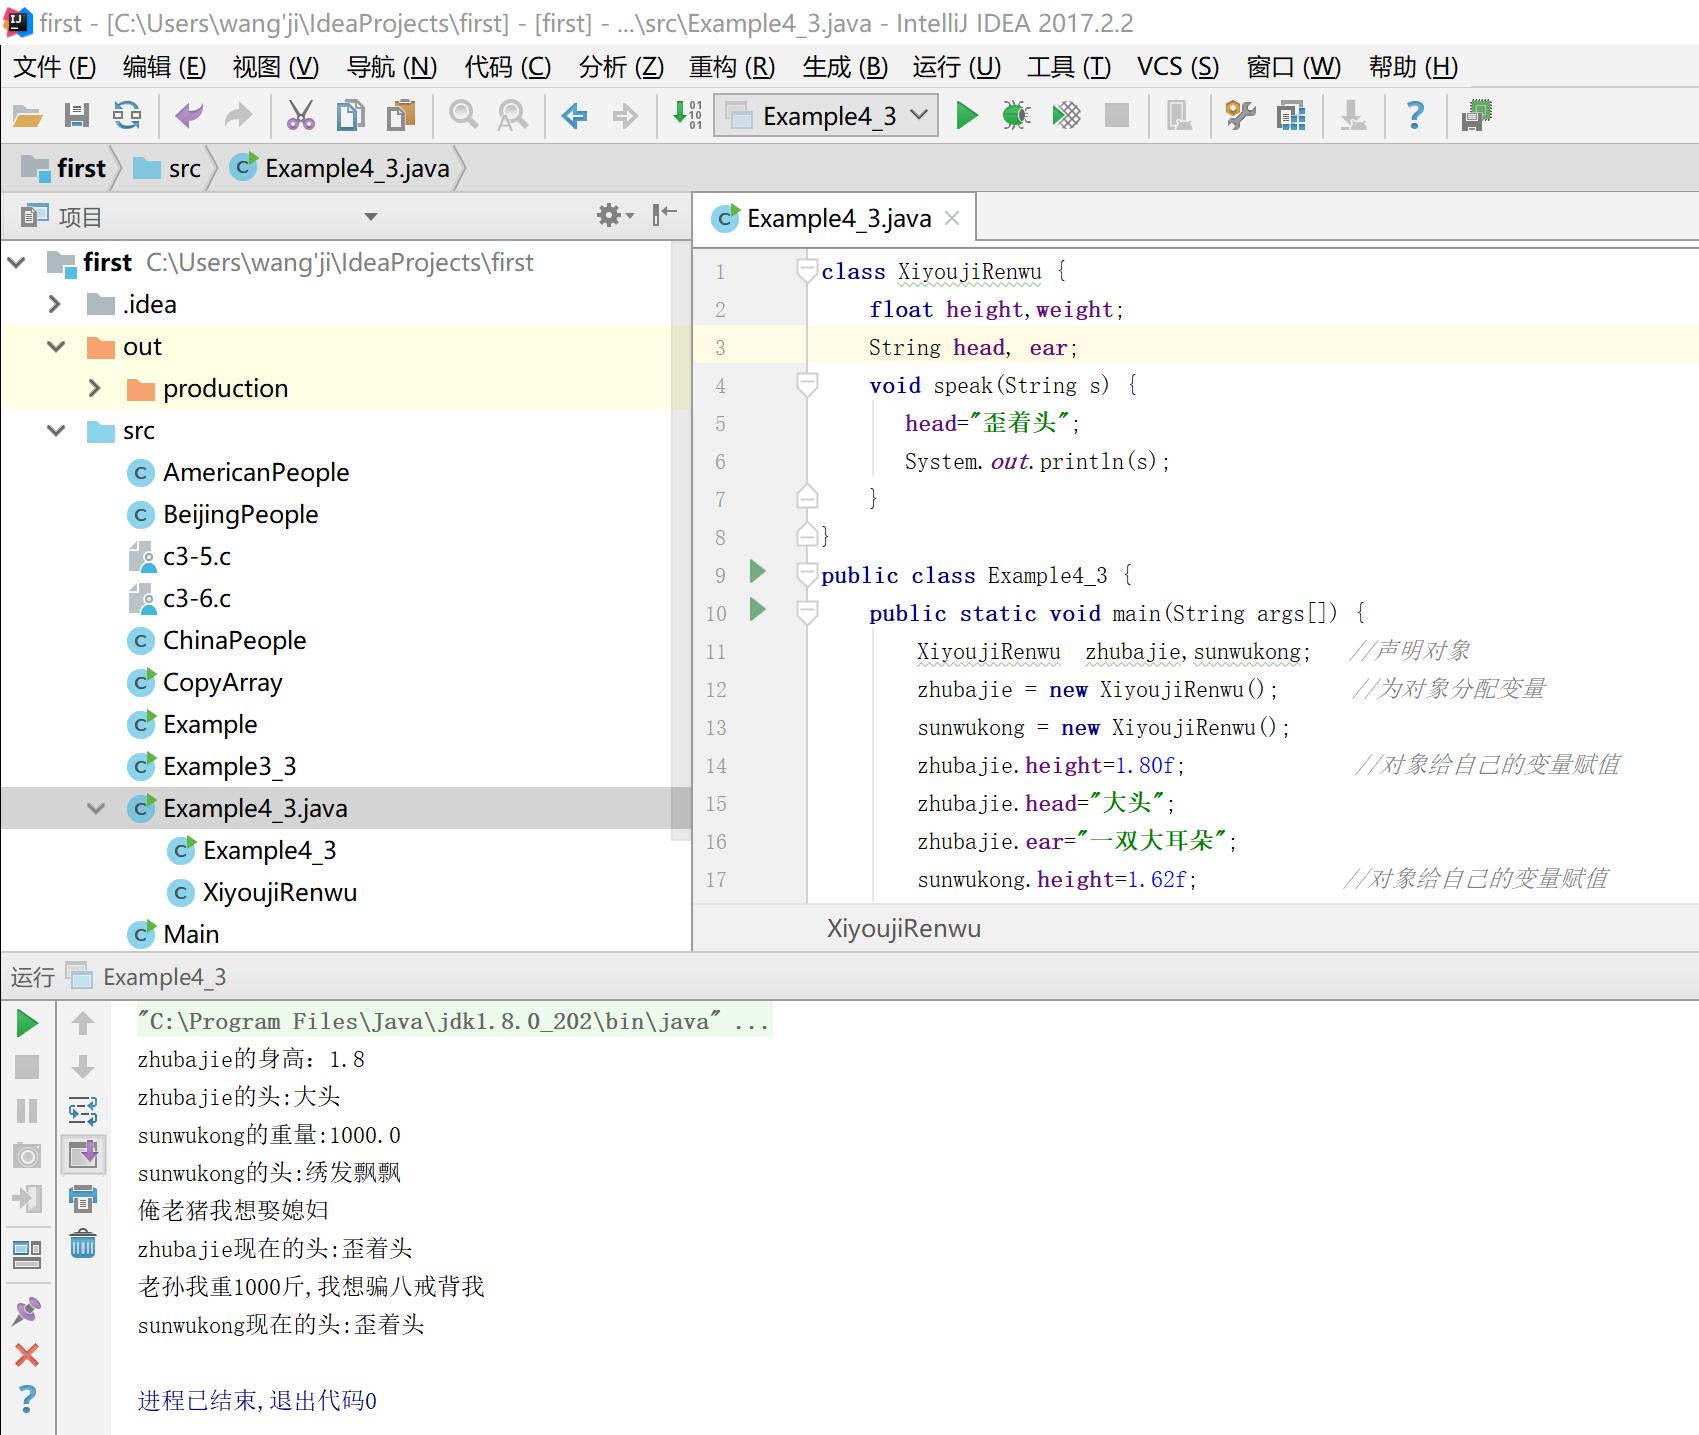Click the Synchronize icon in toolbar

click(x=127, y=116)
